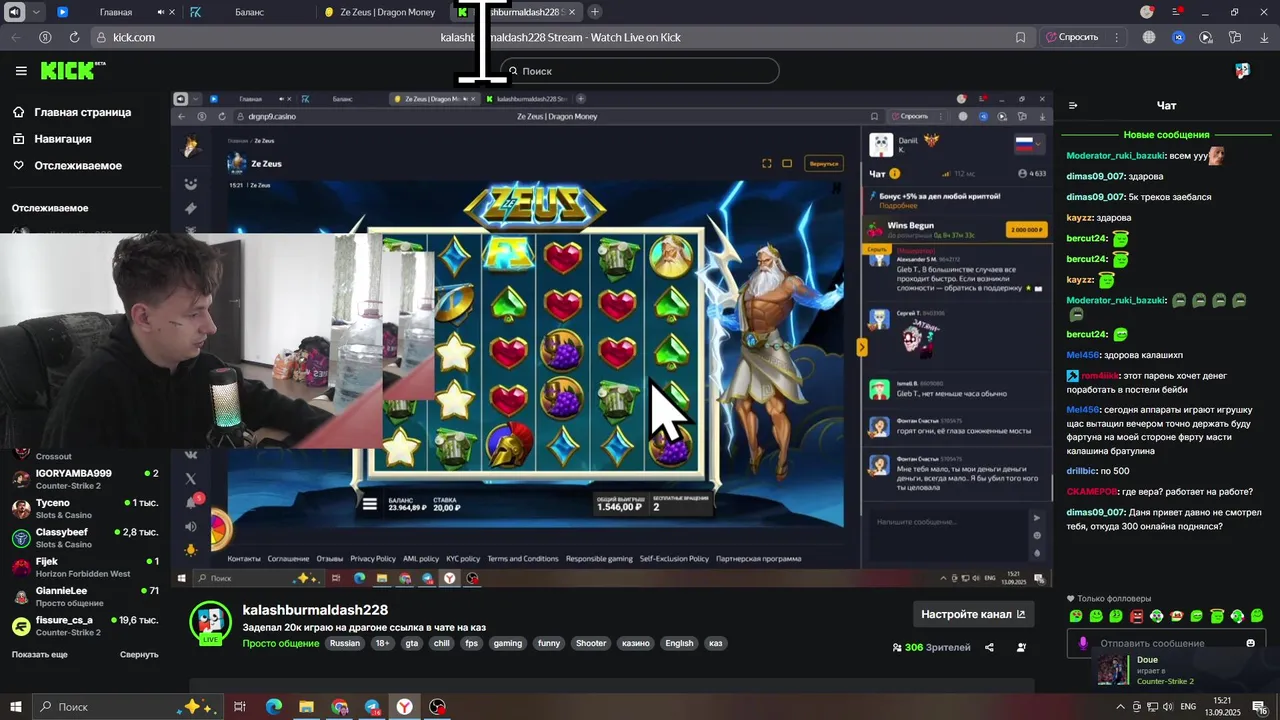Open Telegram from the taskbar
Viewport: 1280px width, 720px height.
[x=372, y=707]
